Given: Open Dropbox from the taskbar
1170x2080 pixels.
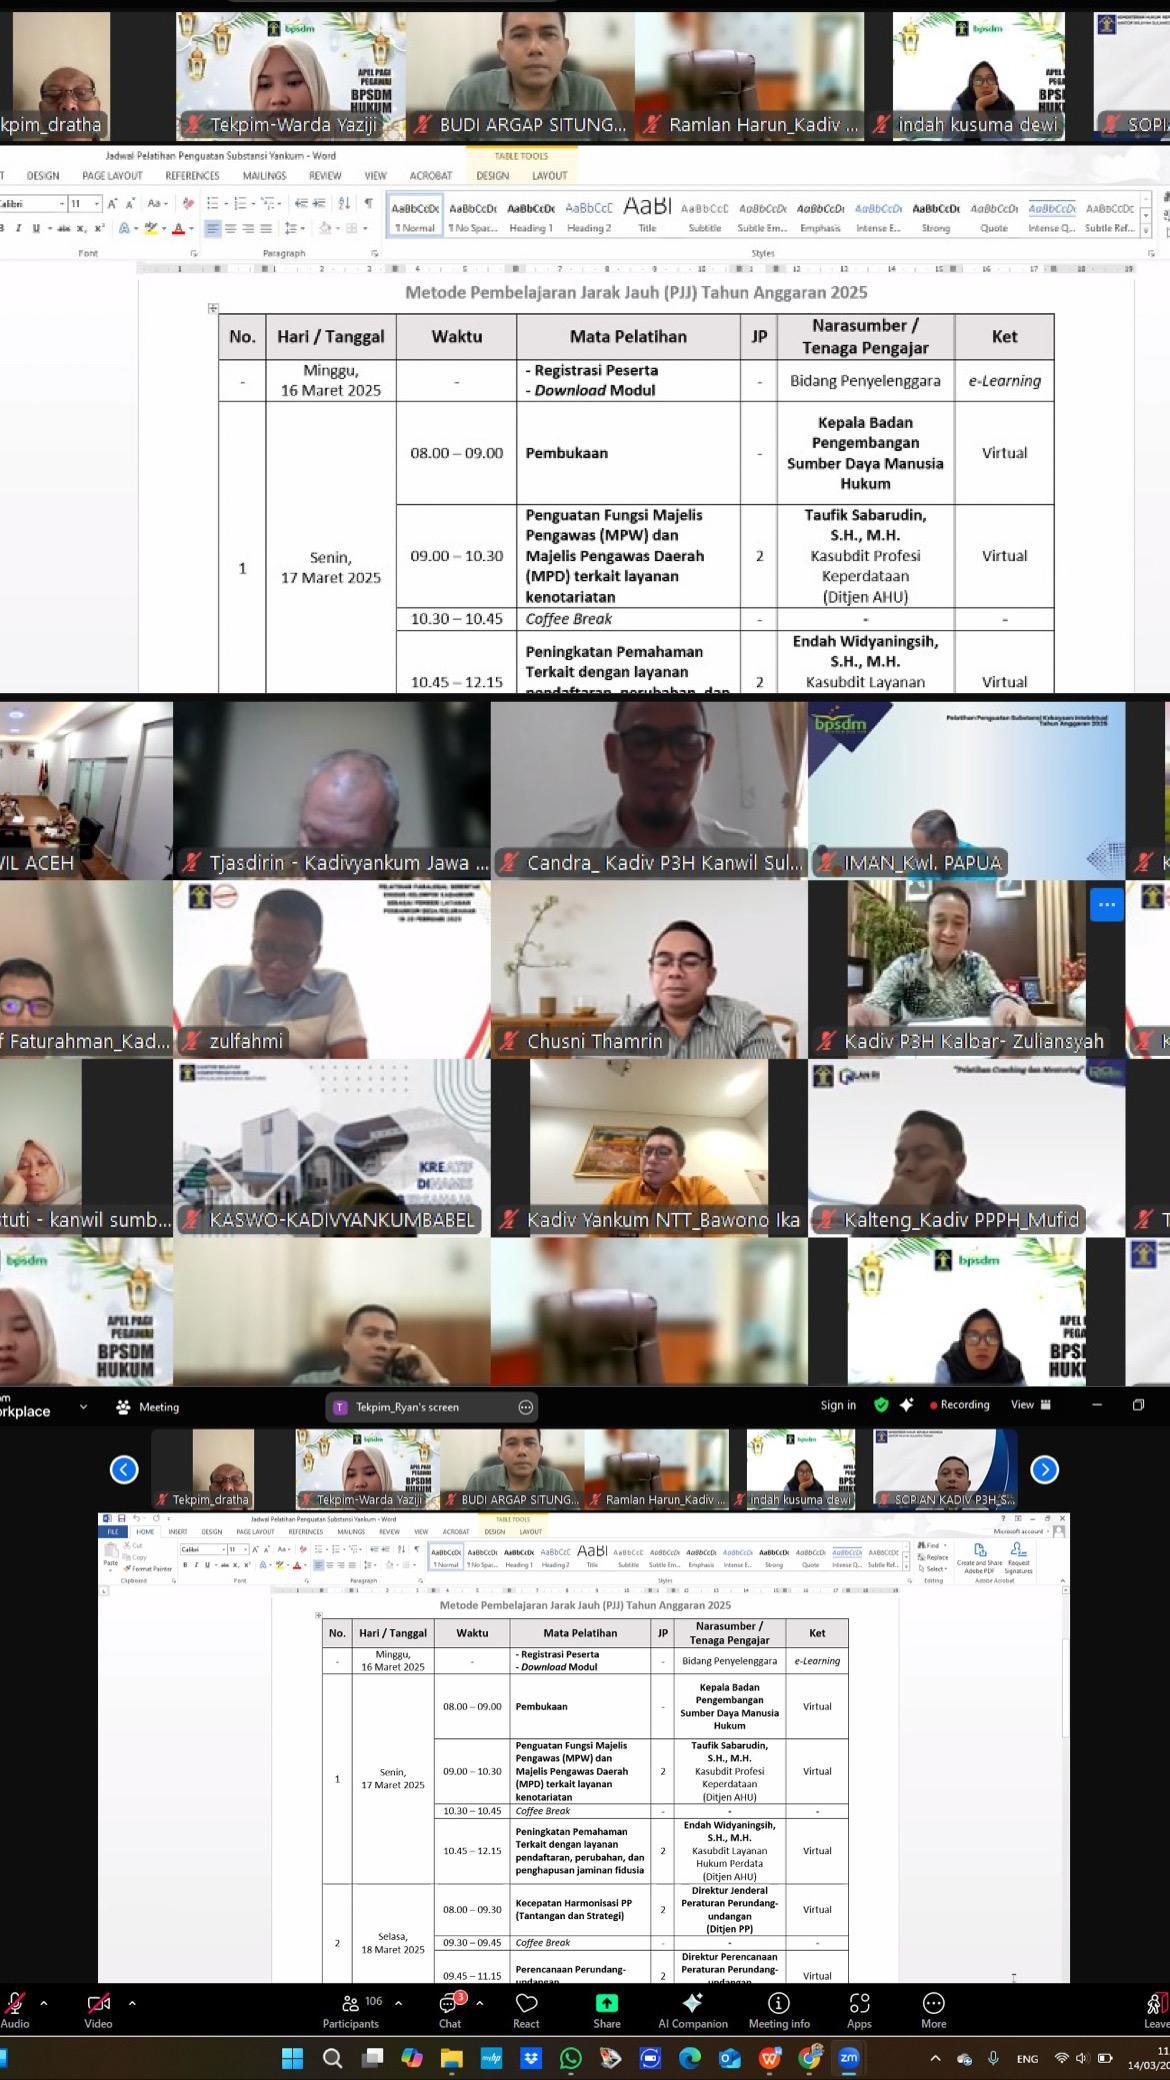Looking at the screenshot, I should pos(531,2058).
